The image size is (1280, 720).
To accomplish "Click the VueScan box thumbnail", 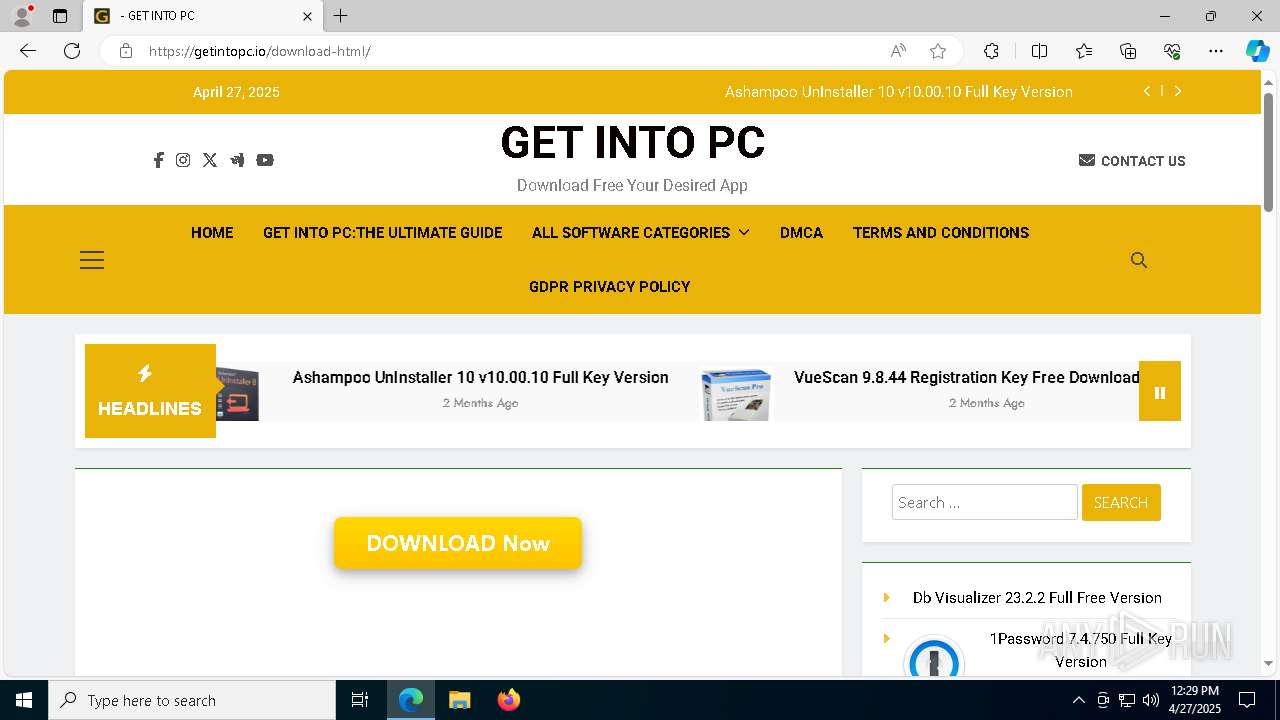I will point(736,394).
